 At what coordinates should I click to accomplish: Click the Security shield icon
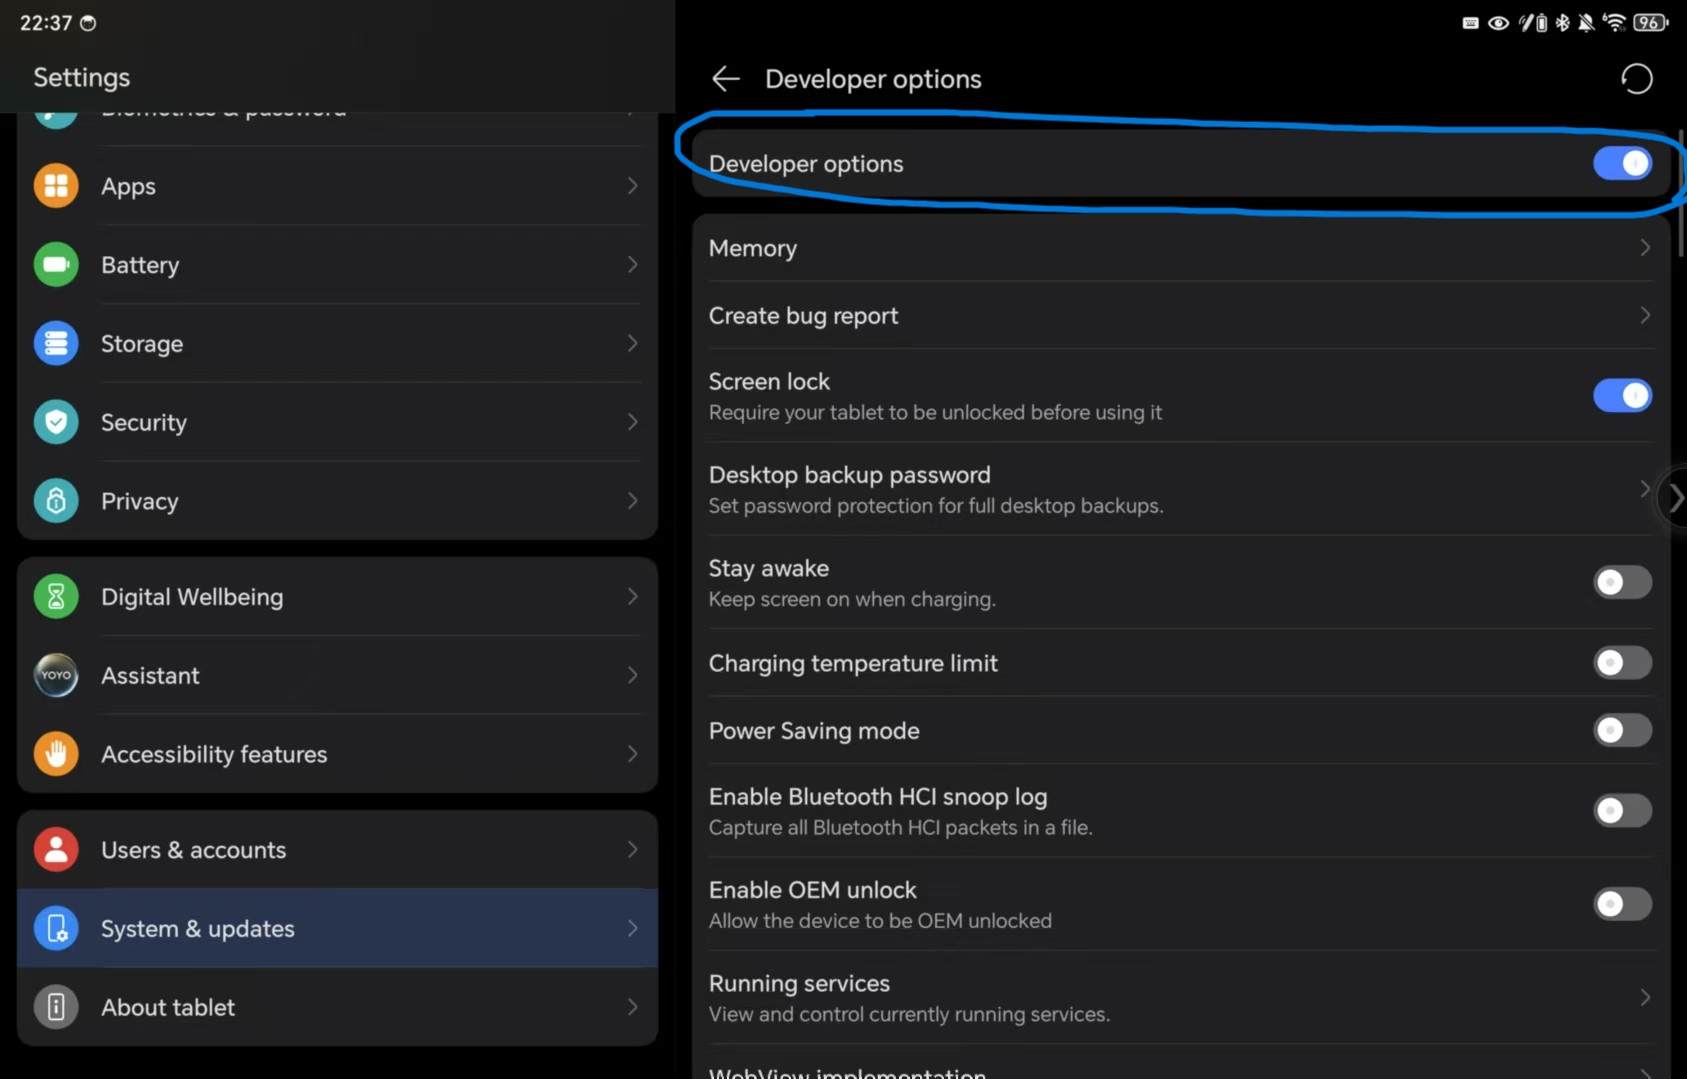click(56, 422)
